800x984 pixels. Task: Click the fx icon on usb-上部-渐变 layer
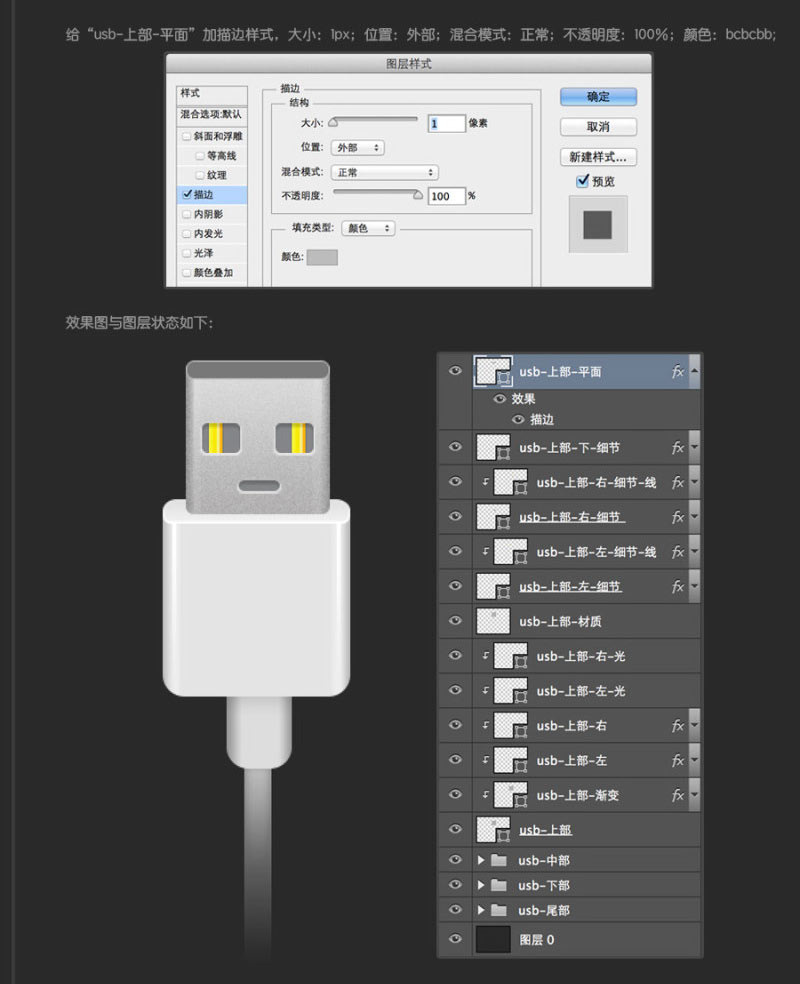tap(678, 795)
